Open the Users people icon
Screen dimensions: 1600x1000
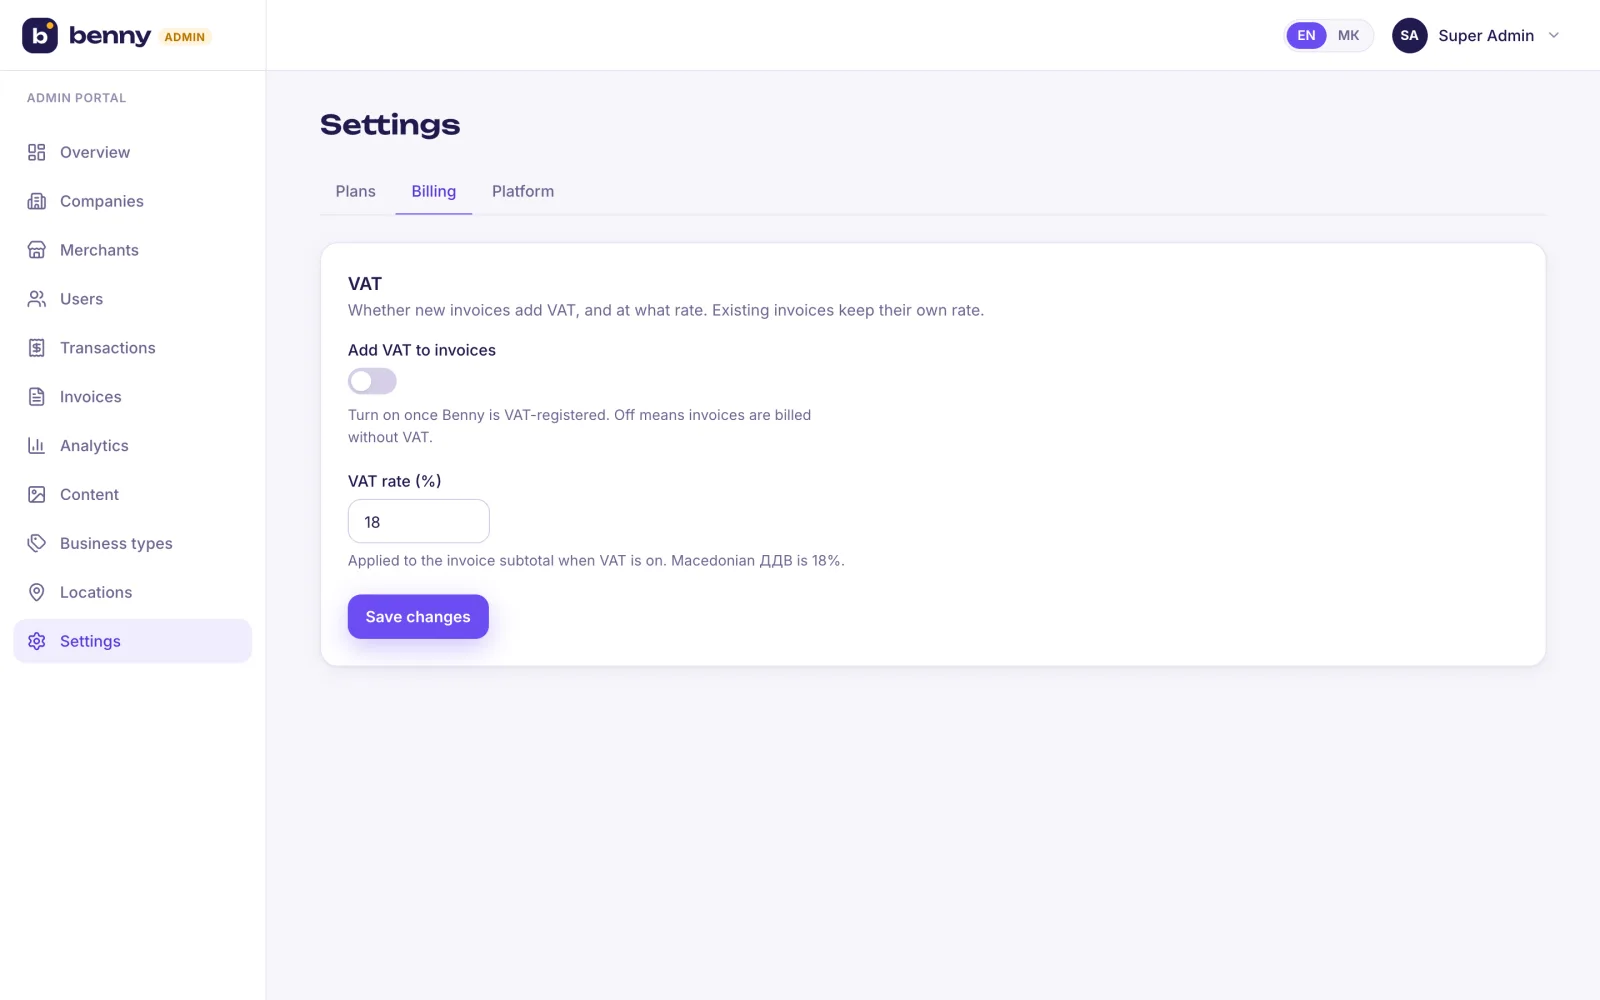pyautogui.click(x=37, y=299)
